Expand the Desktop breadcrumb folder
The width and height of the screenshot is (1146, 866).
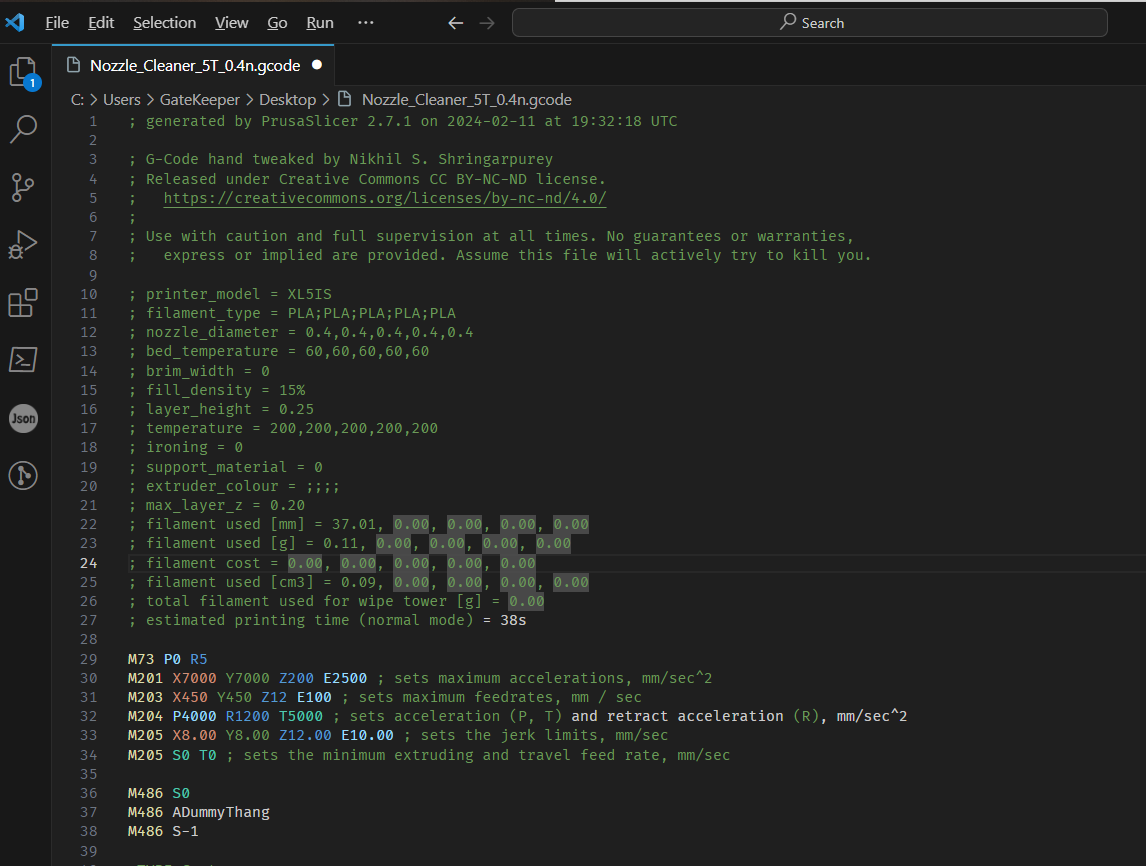tap(287, 100)
